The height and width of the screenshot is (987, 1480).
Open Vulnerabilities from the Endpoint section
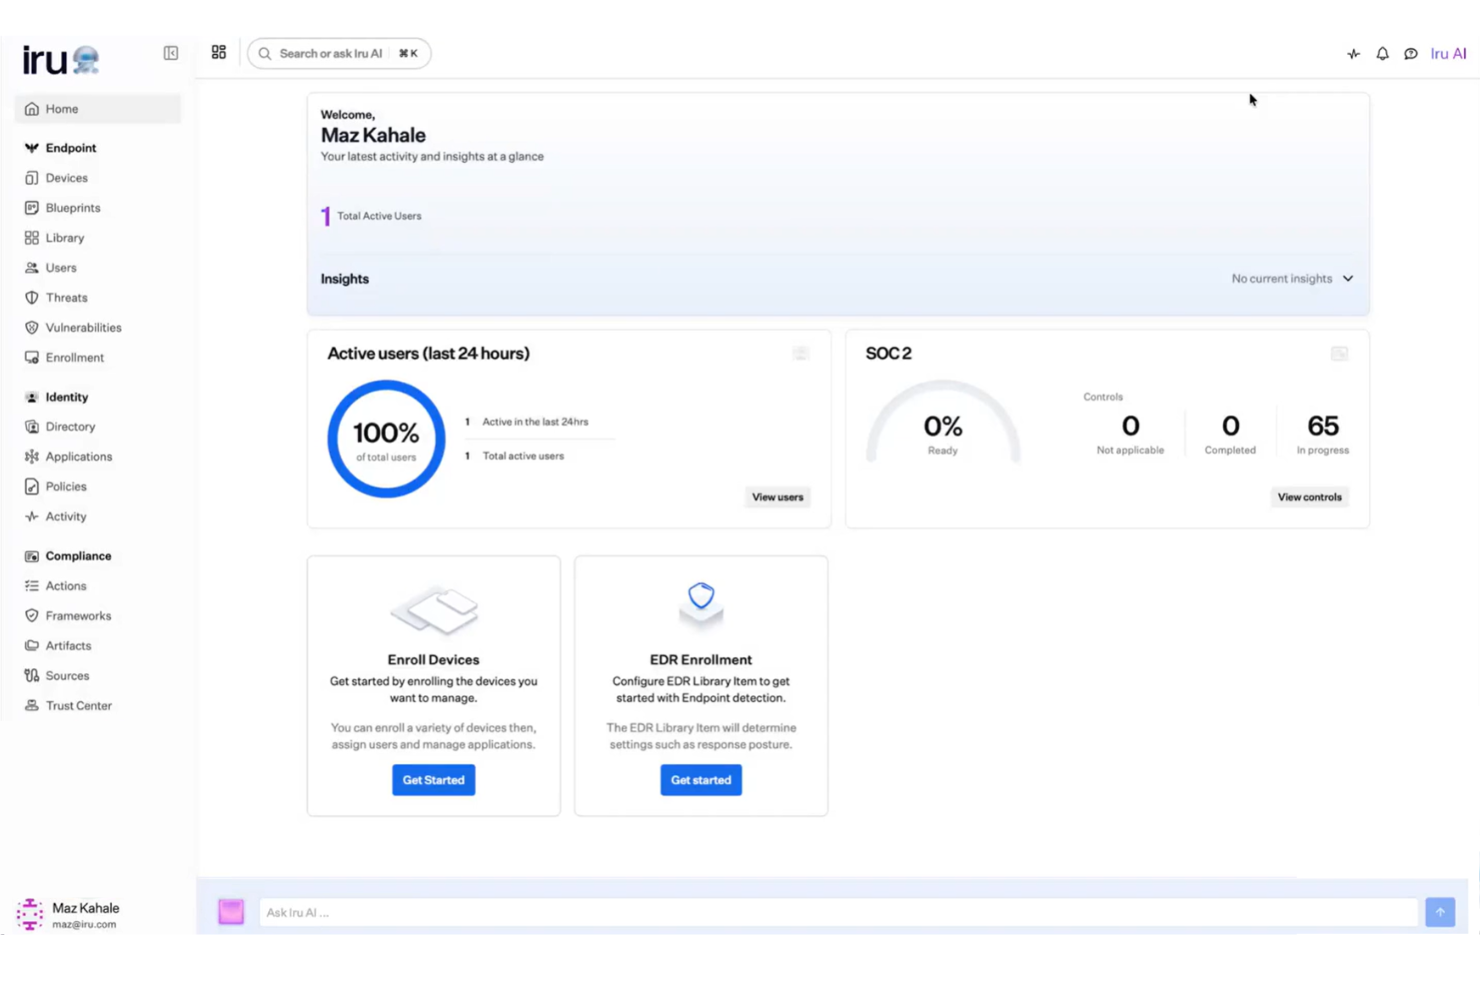tap(84, 327)
